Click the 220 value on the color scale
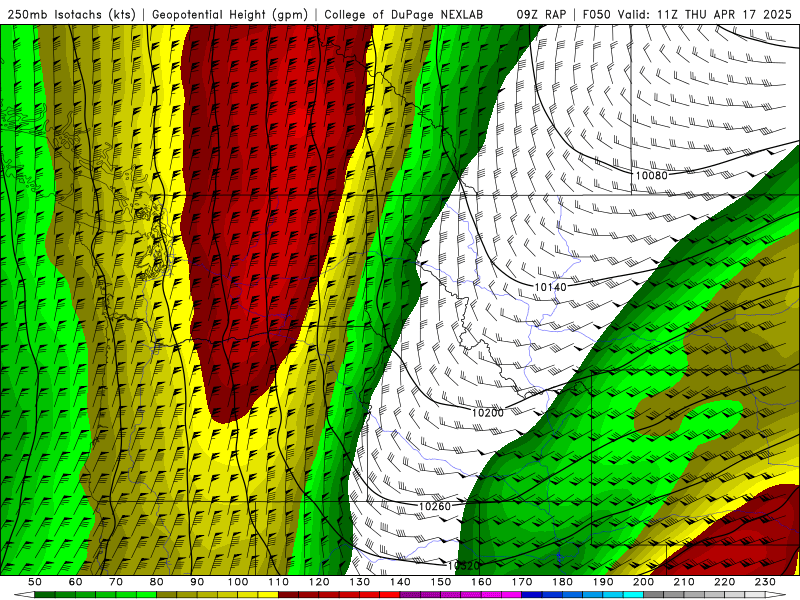 (x=725, y=582)
